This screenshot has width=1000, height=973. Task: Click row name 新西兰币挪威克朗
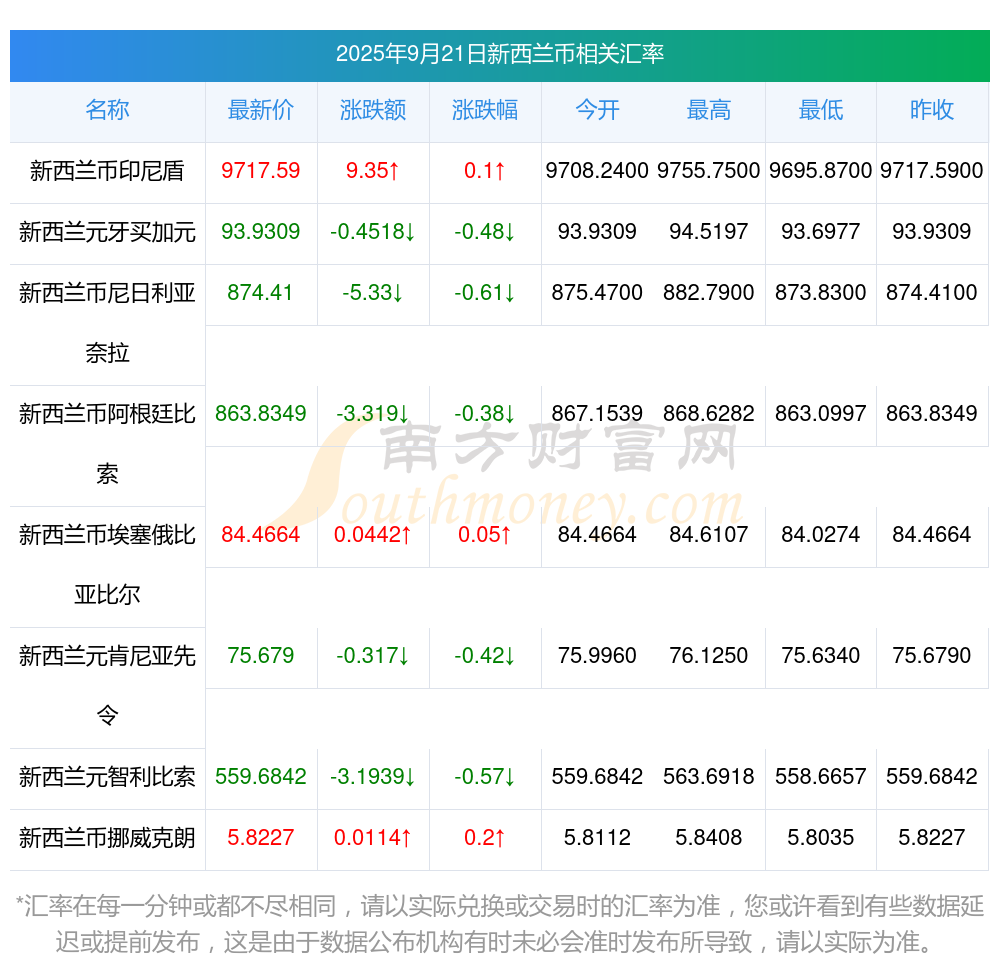click(x=107, y=837)
